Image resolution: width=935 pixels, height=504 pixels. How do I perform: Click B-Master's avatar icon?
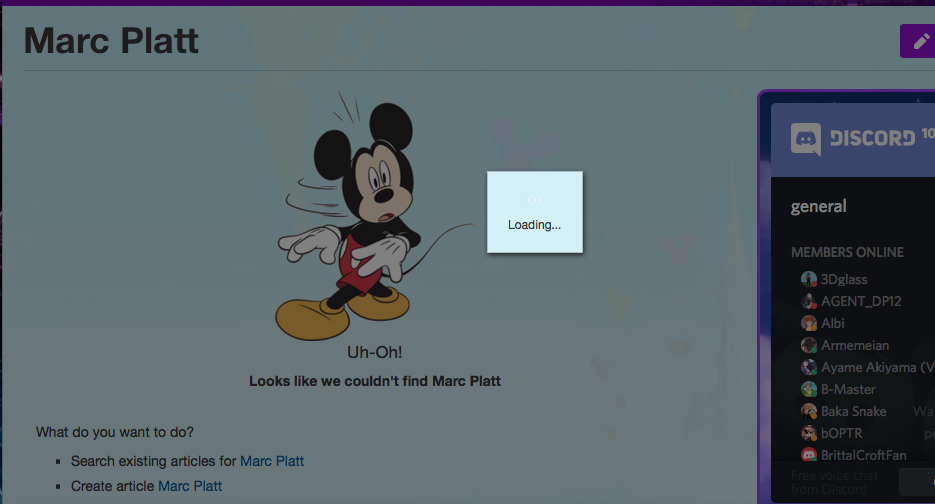[x=809, y=389]
